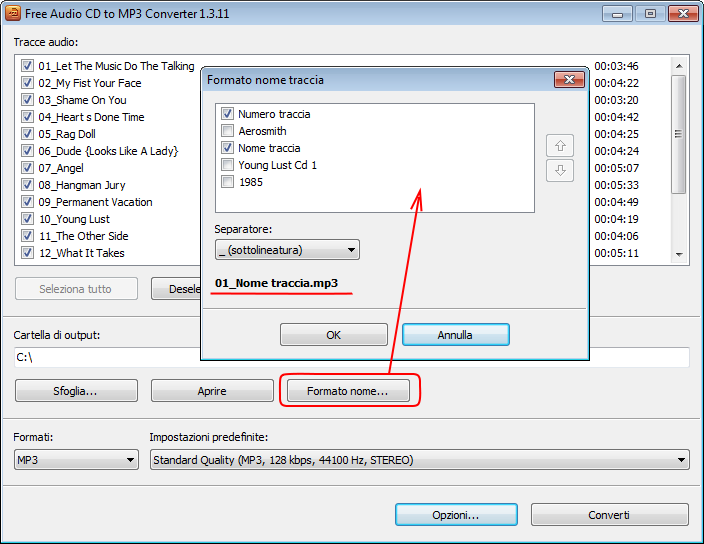This screenshot has width=704, height=544.
Task: Click the partially hidden Deseleziona button
Action: 176,289
